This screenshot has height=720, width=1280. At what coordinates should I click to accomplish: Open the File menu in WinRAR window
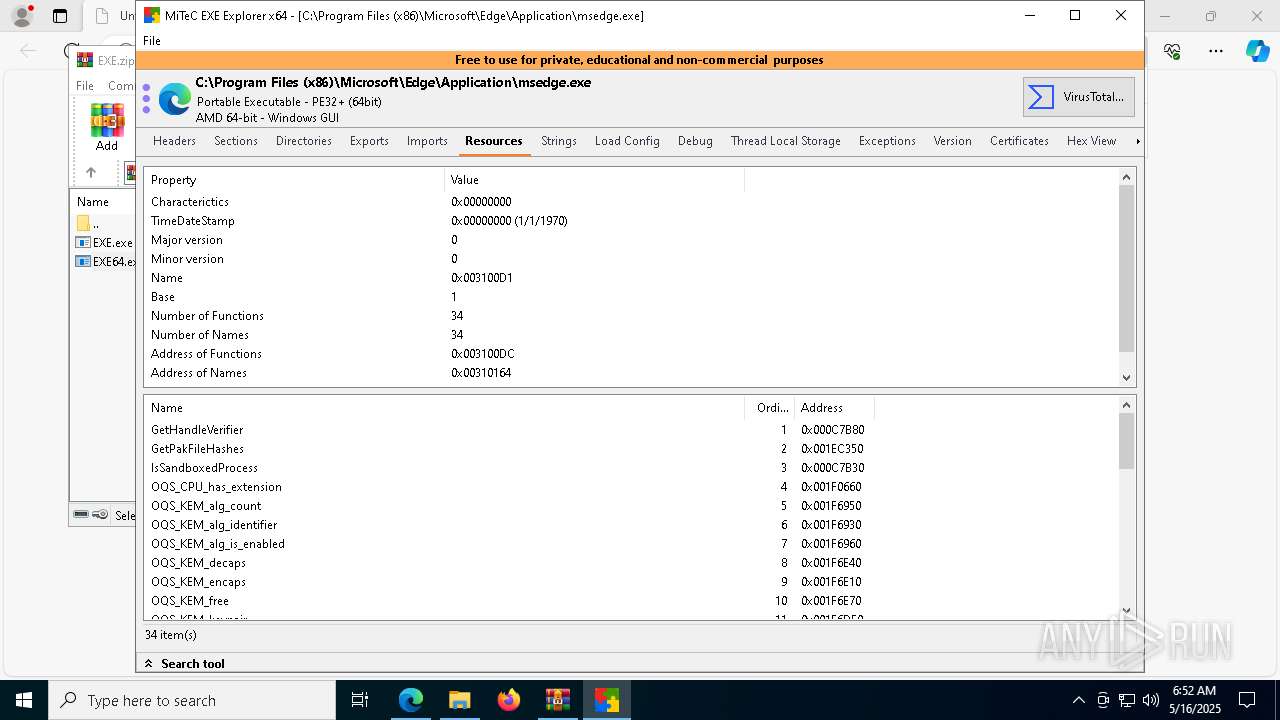(x=85, y=86)
